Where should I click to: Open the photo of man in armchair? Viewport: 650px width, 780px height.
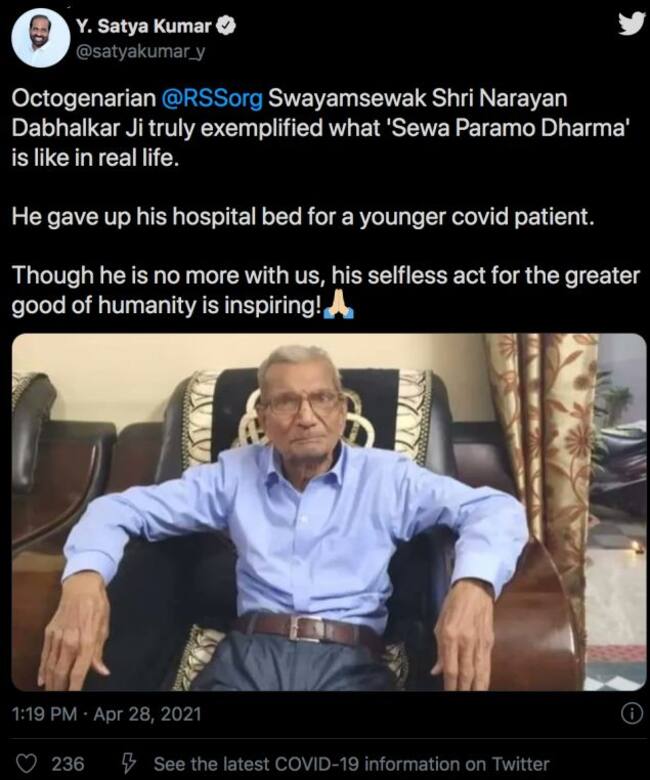click(x=329, y=512)
